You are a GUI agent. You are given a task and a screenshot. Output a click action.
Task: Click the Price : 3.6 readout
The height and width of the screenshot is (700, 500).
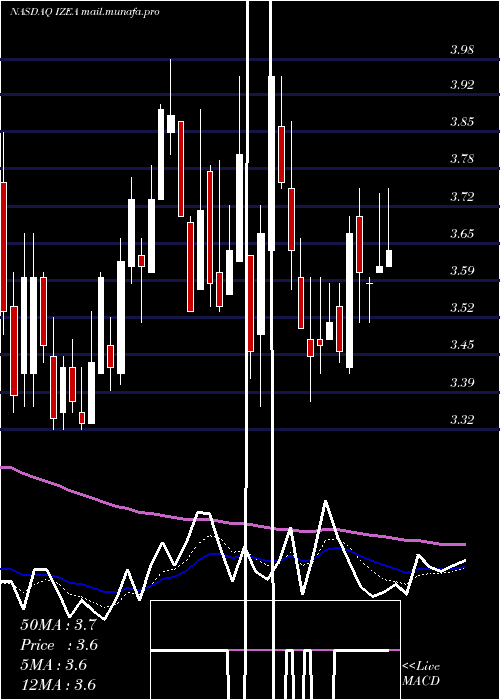click(x=59, y=645)
